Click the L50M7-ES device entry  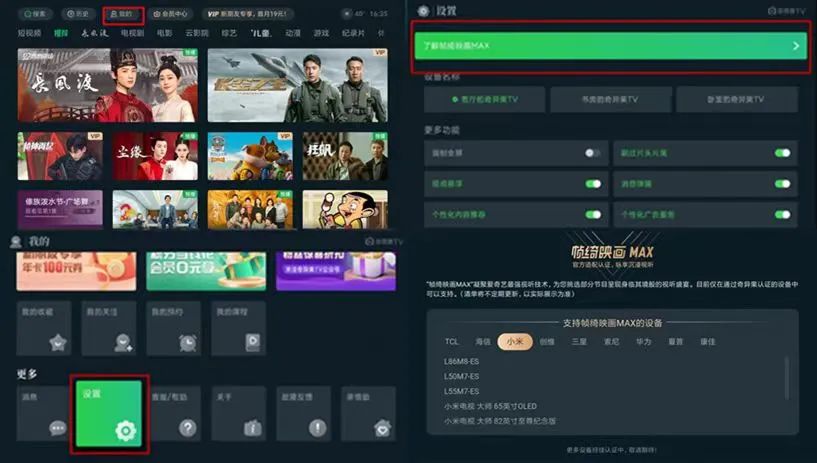tap(461, 376)
